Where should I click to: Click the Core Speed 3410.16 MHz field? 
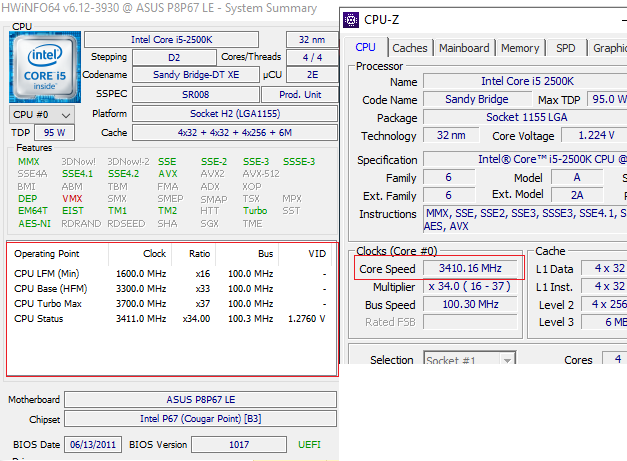point(470,268)
